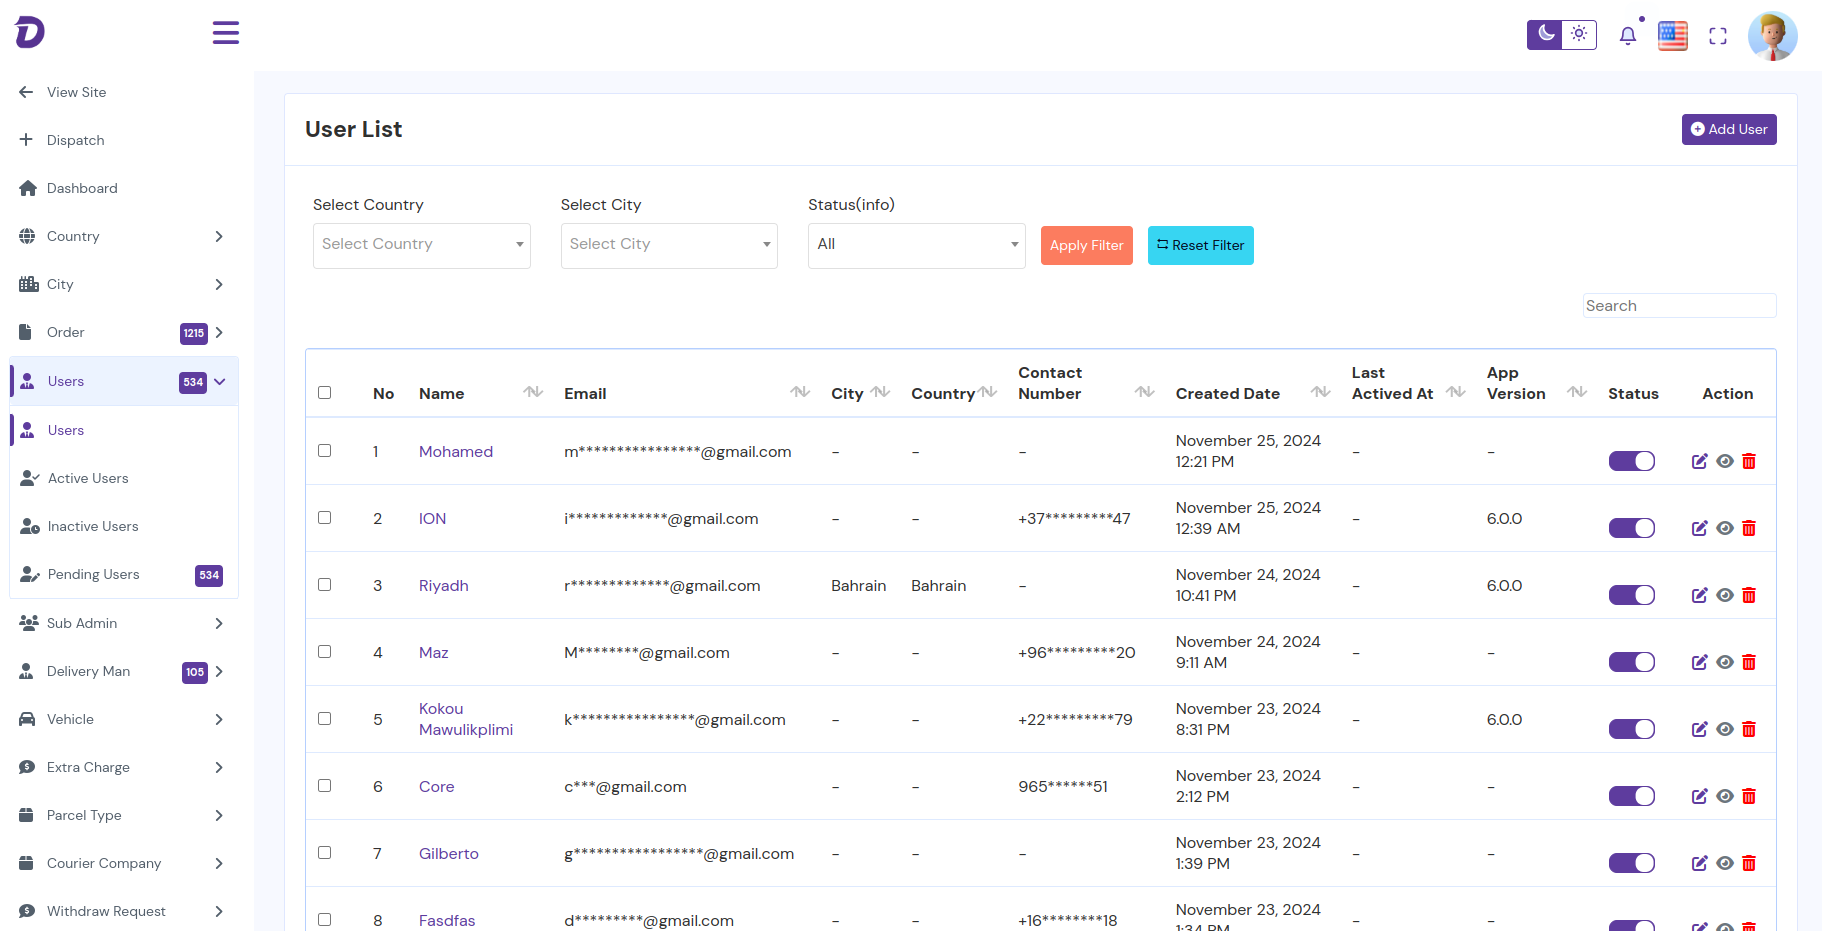The width and height of the screenshot is (1822, 931).
Task: Open the Select City dropdown
Action: pyautogui.click(x=669, y=245)
